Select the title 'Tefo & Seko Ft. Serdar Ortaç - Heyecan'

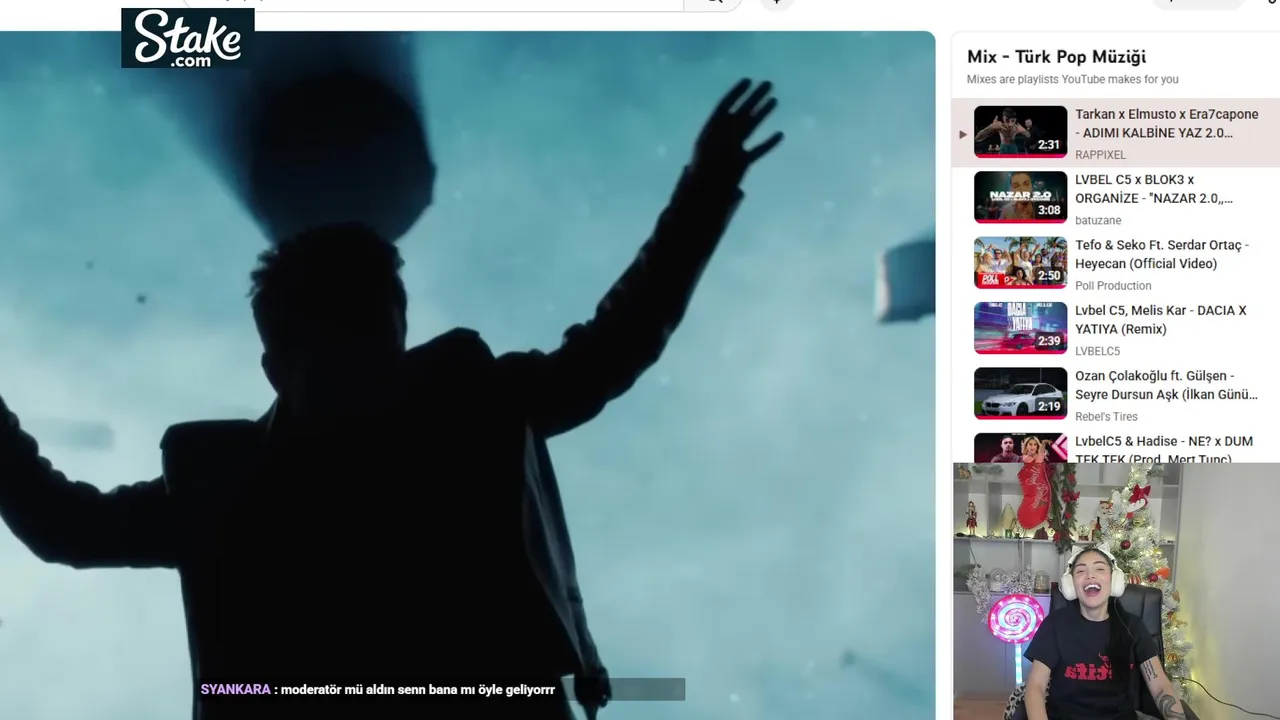(1161, 254)
